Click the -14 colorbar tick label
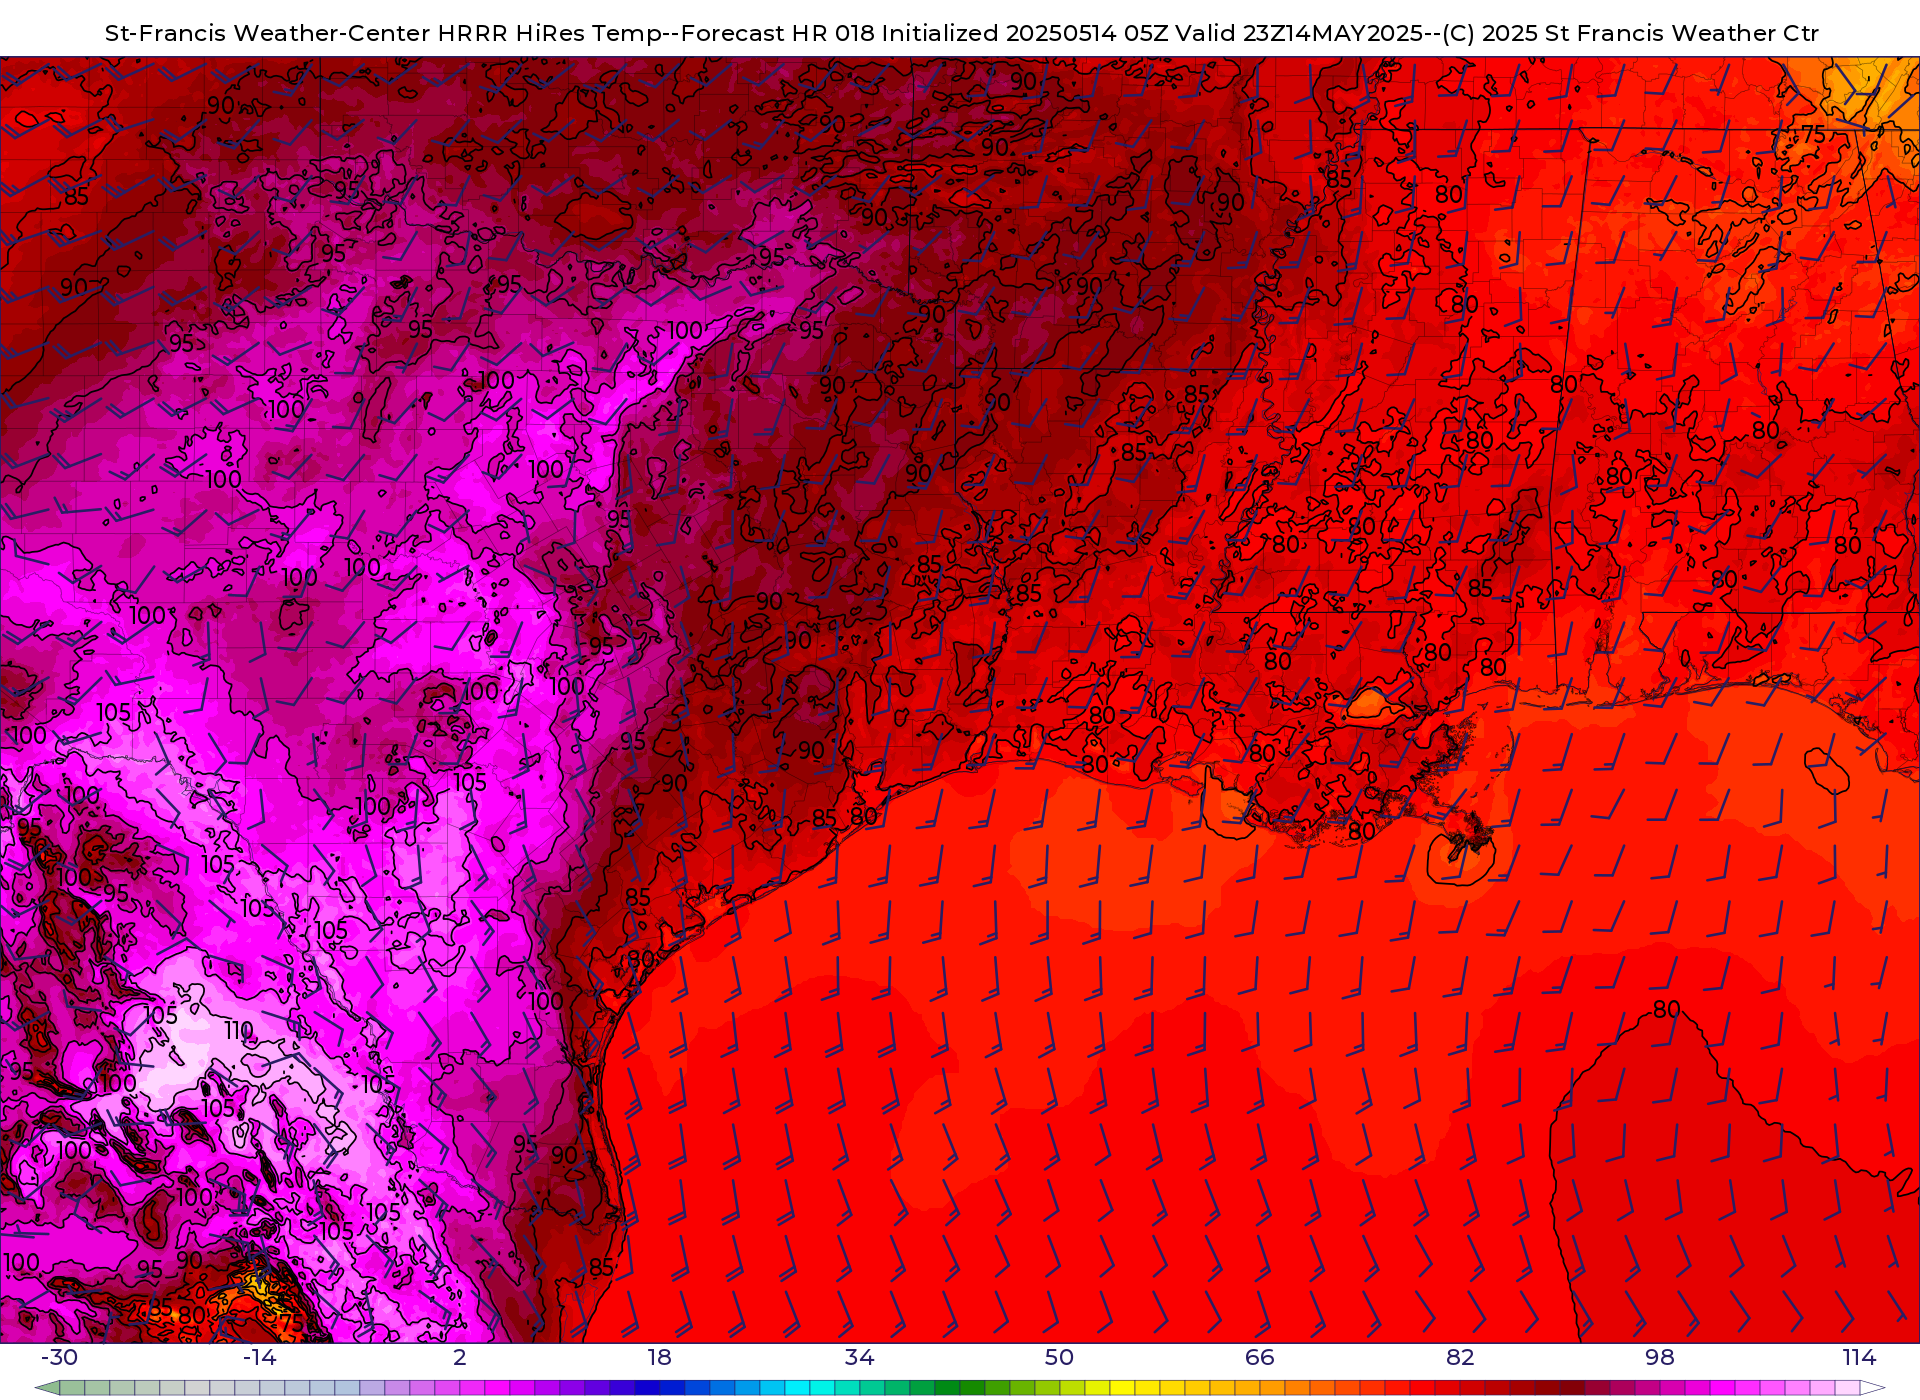This screenshot has width=1920, height=1400. pyautogui.click(x=259, y=1357)
